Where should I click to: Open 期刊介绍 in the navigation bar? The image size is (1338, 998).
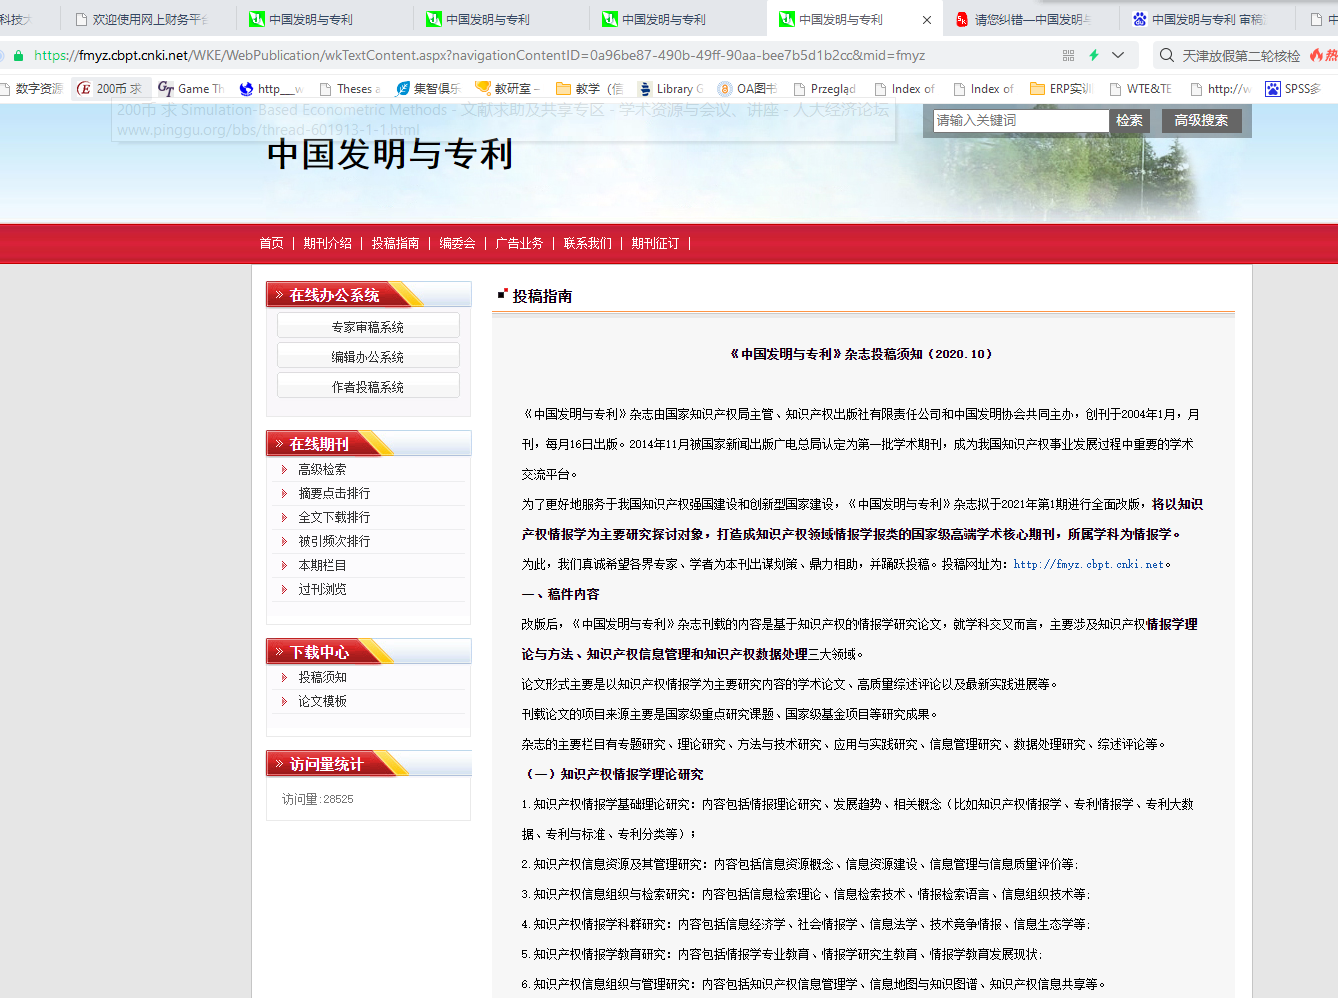328,243
